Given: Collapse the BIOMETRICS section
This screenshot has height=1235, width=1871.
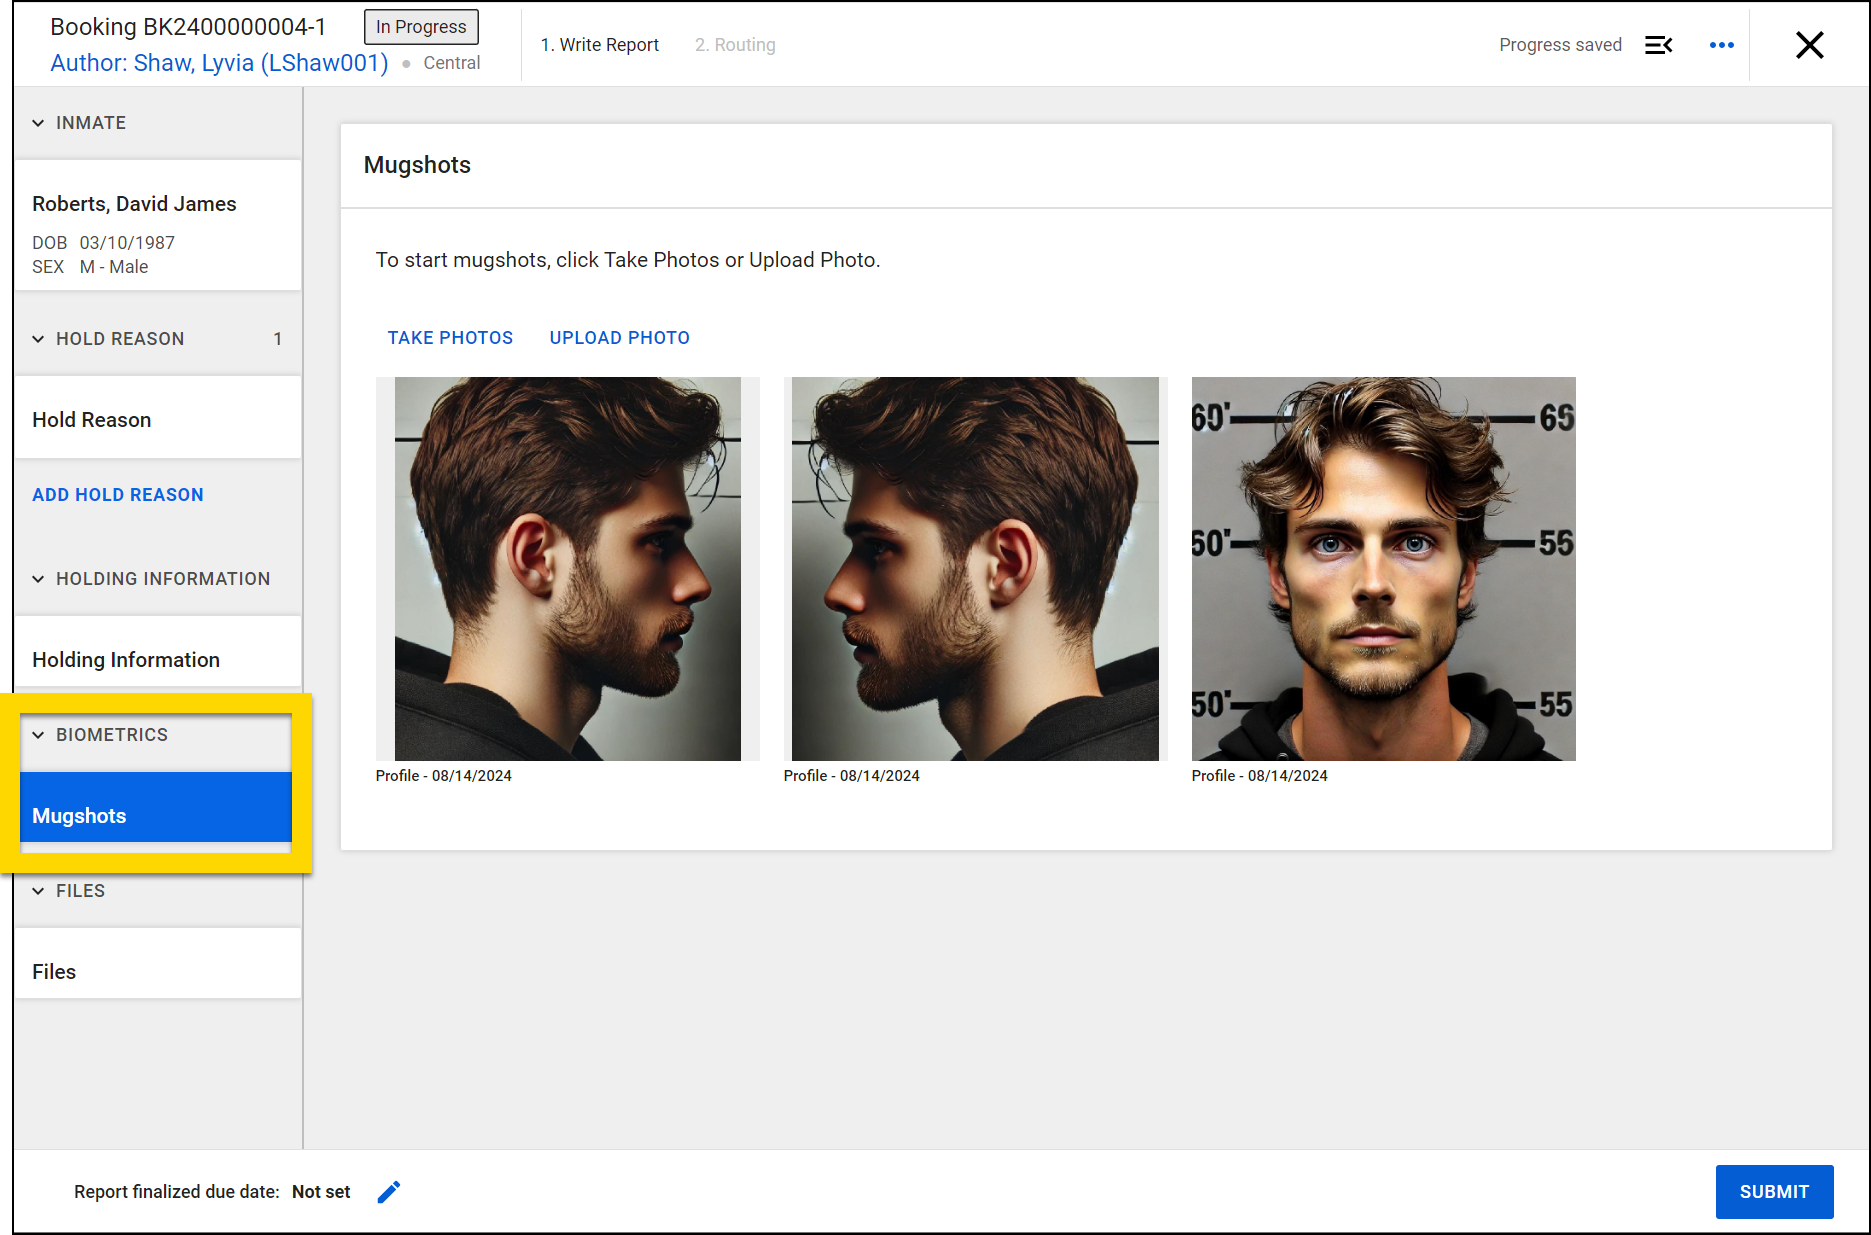Looking at the screenshot, I should (38, 735).
